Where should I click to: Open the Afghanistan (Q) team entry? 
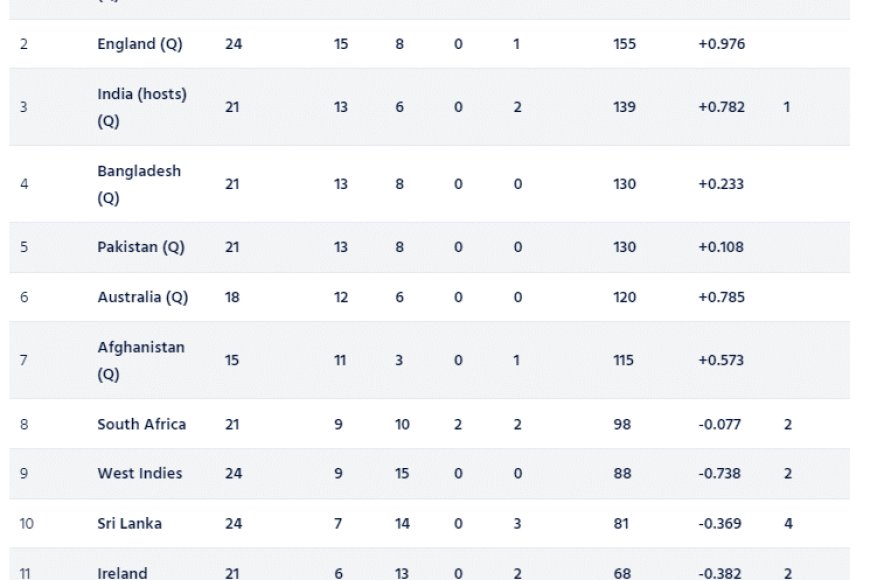coord(141,361)
